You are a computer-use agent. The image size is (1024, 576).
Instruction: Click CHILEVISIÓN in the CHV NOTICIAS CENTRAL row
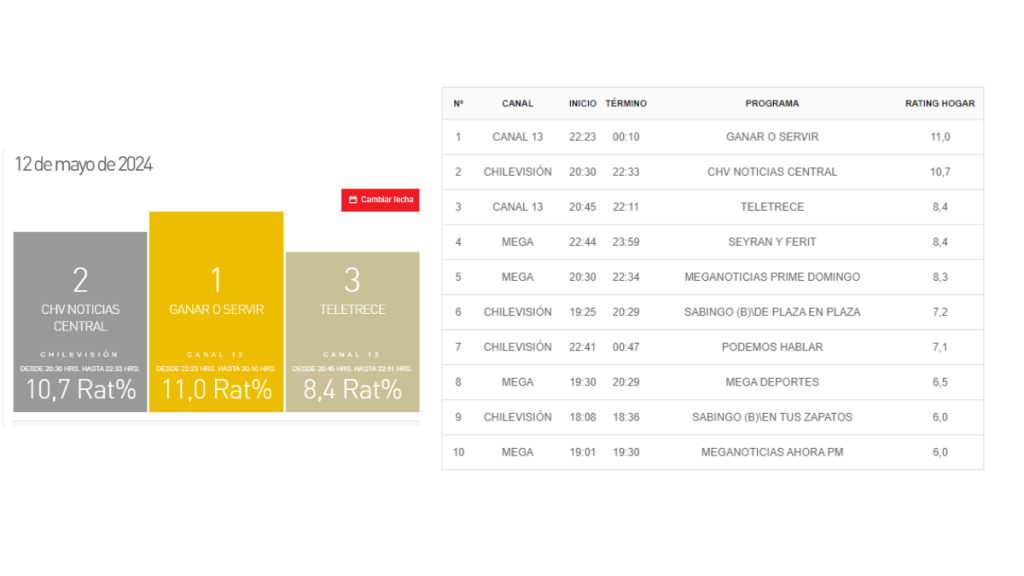pyautogui.click(x=517, y=172)
